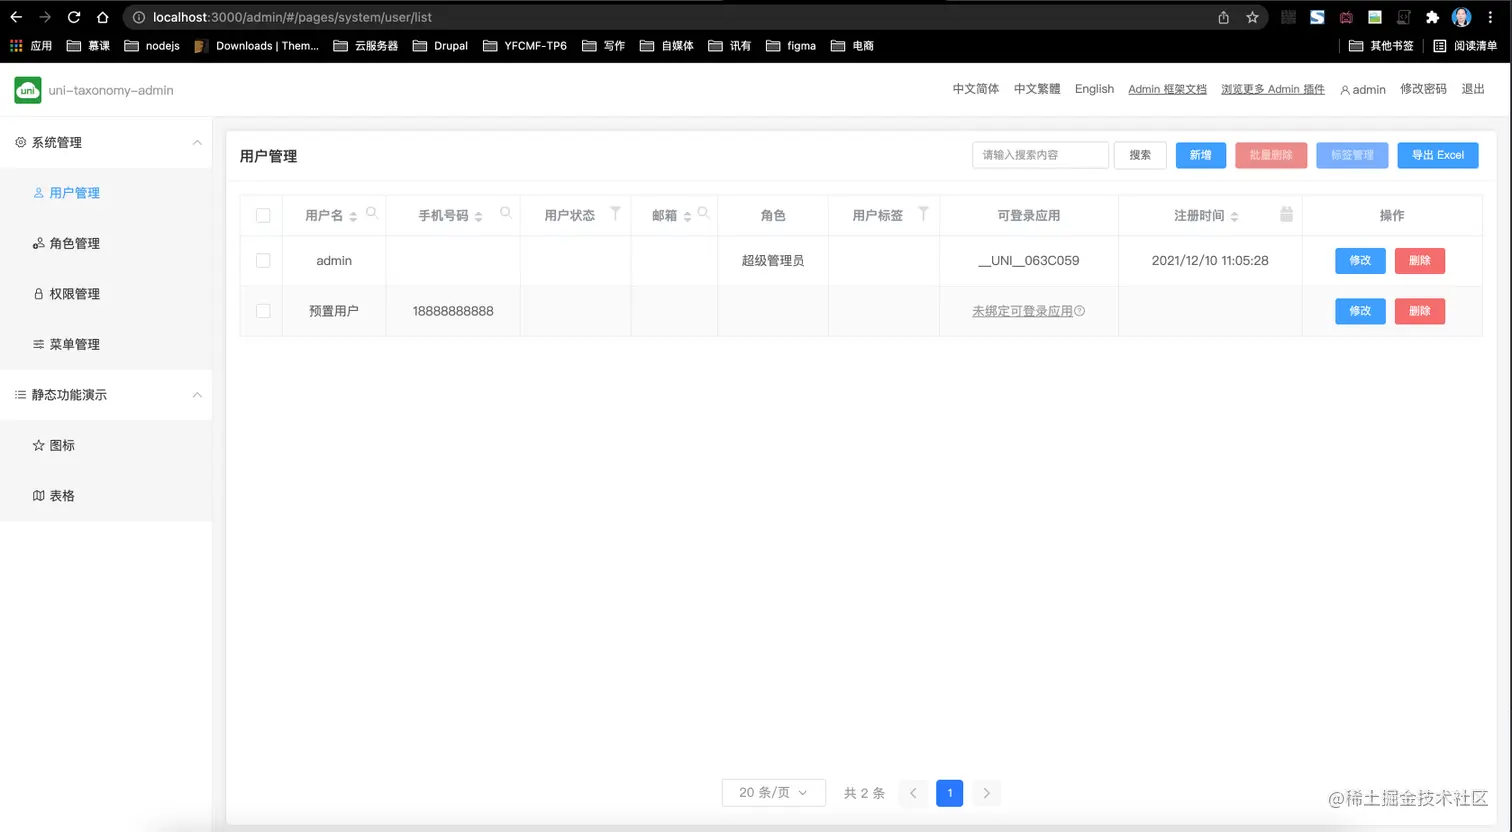Click the uni logo in top left

pyautogui.click(x=27, y=90)
